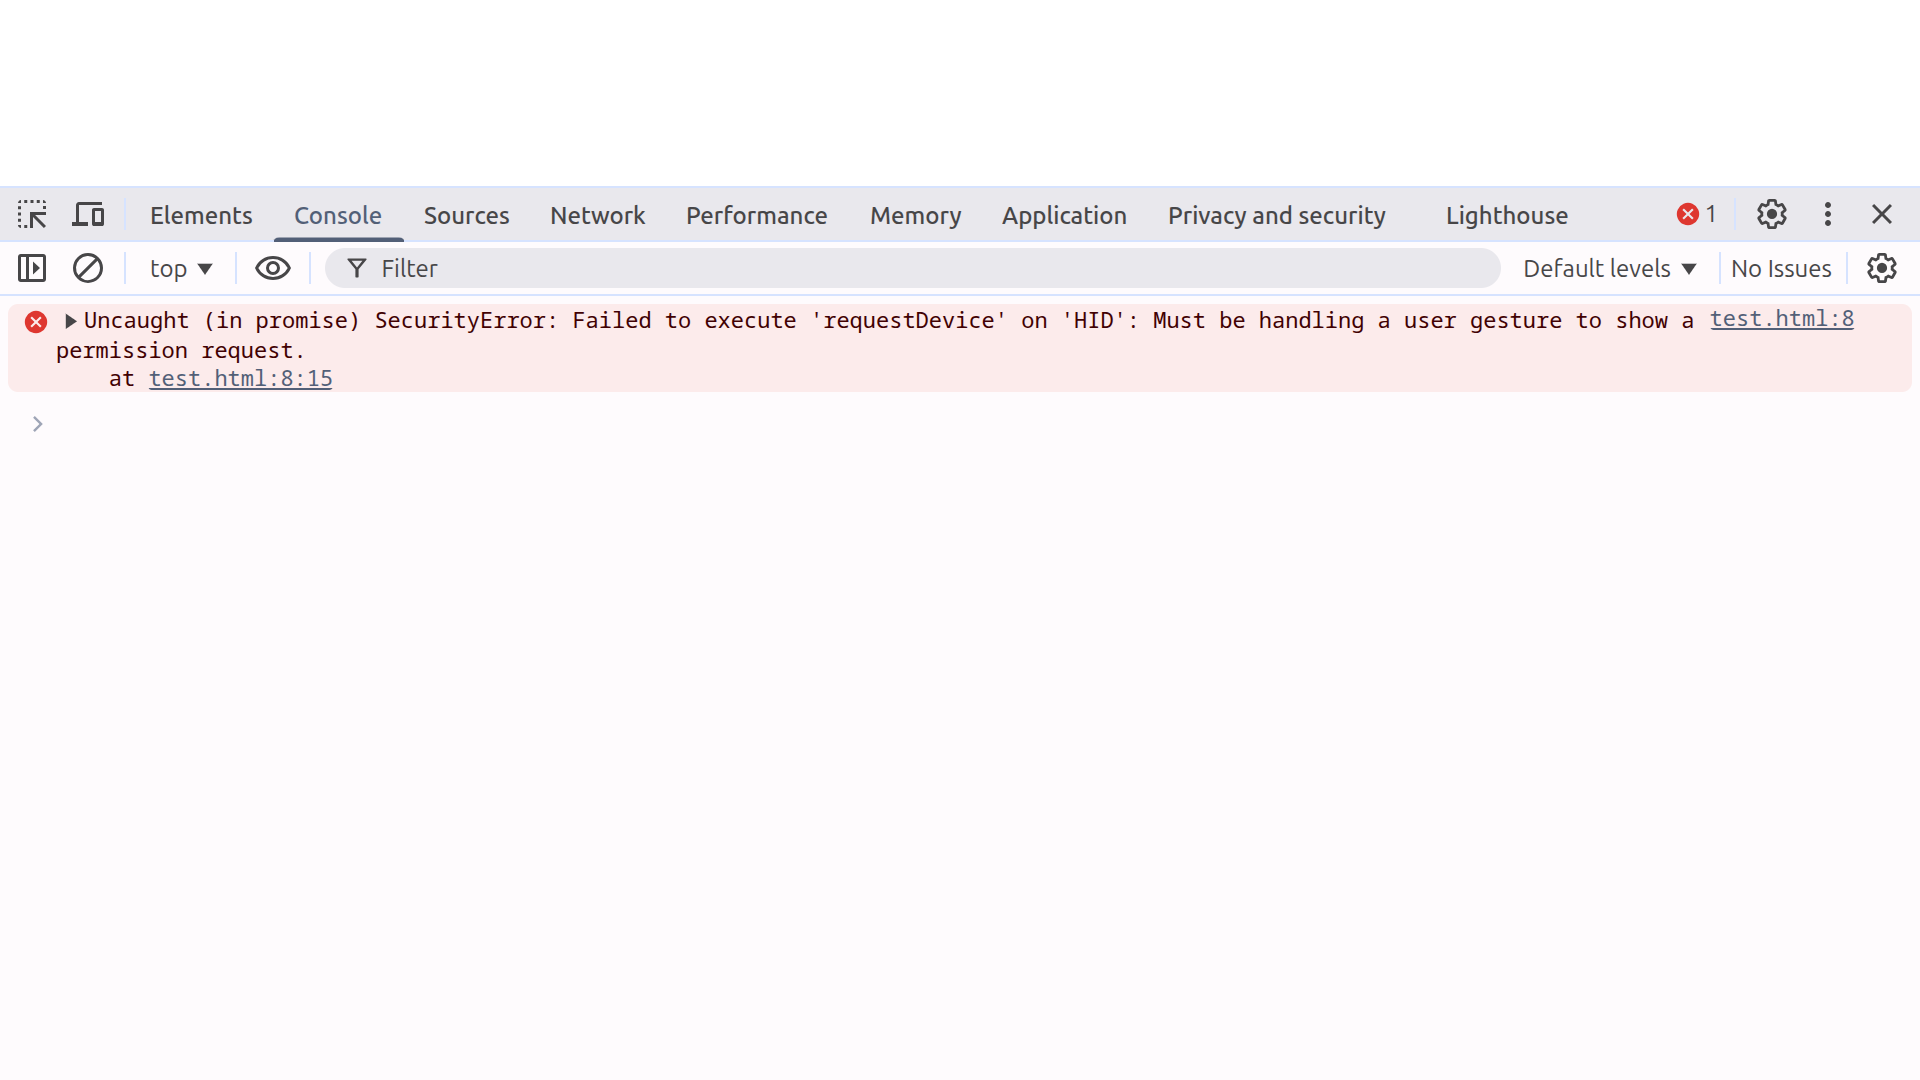Image resolution: width=1920 pixels, height=1080 pixels.
Task: Open the three-dot customize DevTools menu
Action: point(1828,214)
